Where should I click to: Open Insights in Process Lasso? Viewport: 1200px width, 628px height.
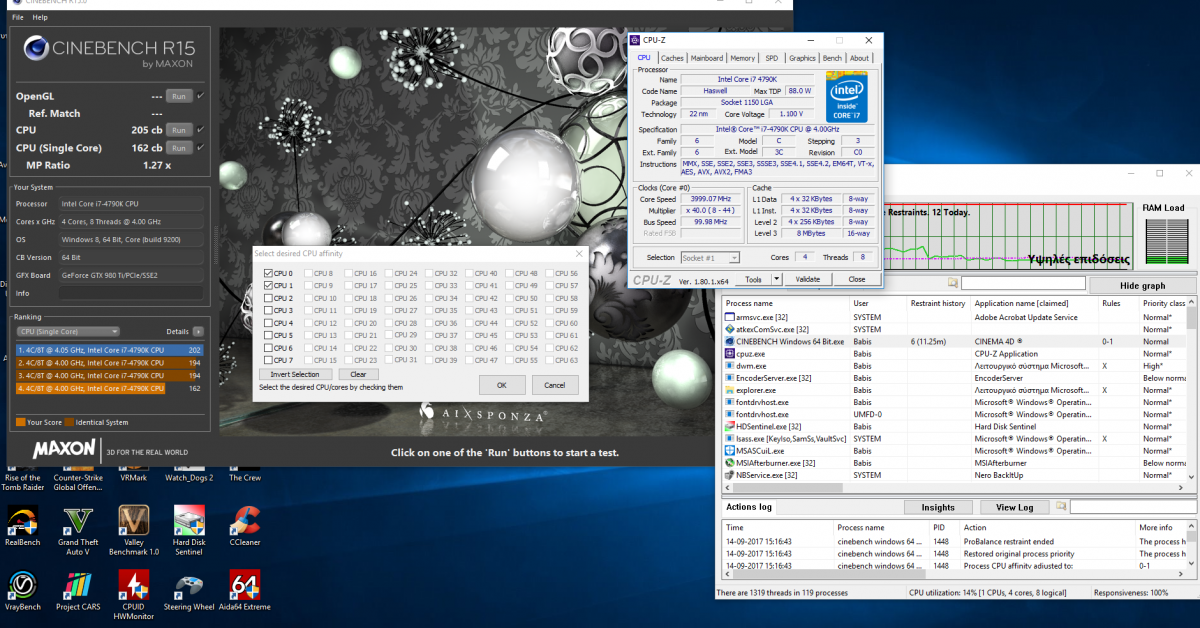click(937, 507)
